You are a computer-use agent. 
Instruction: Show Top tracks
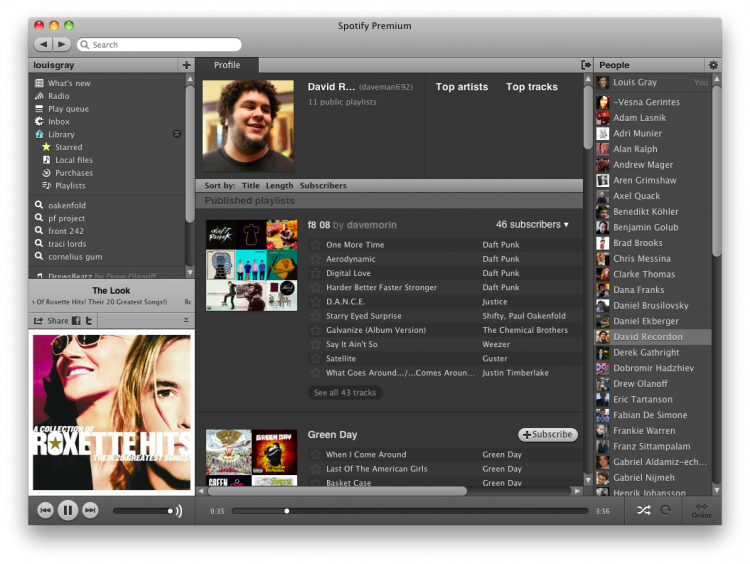(x=532, y=87)
